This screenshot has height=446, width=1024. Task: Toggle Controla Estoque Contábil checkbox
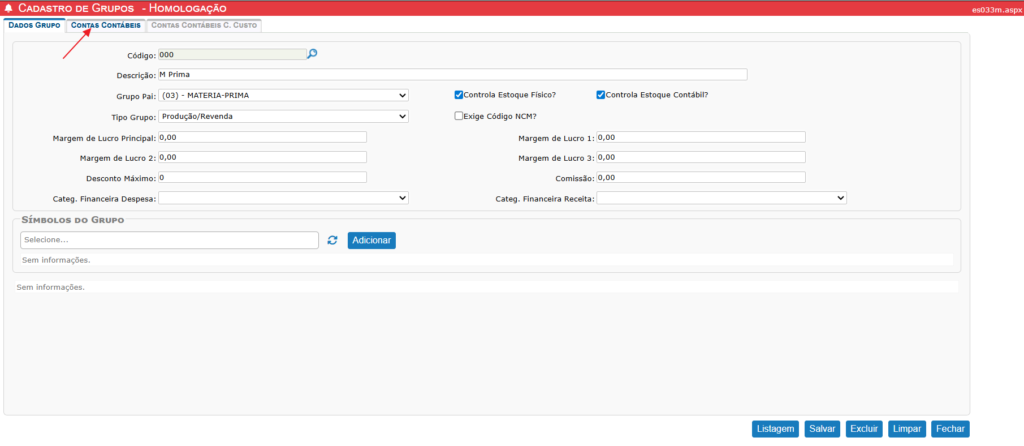[601, 95]
